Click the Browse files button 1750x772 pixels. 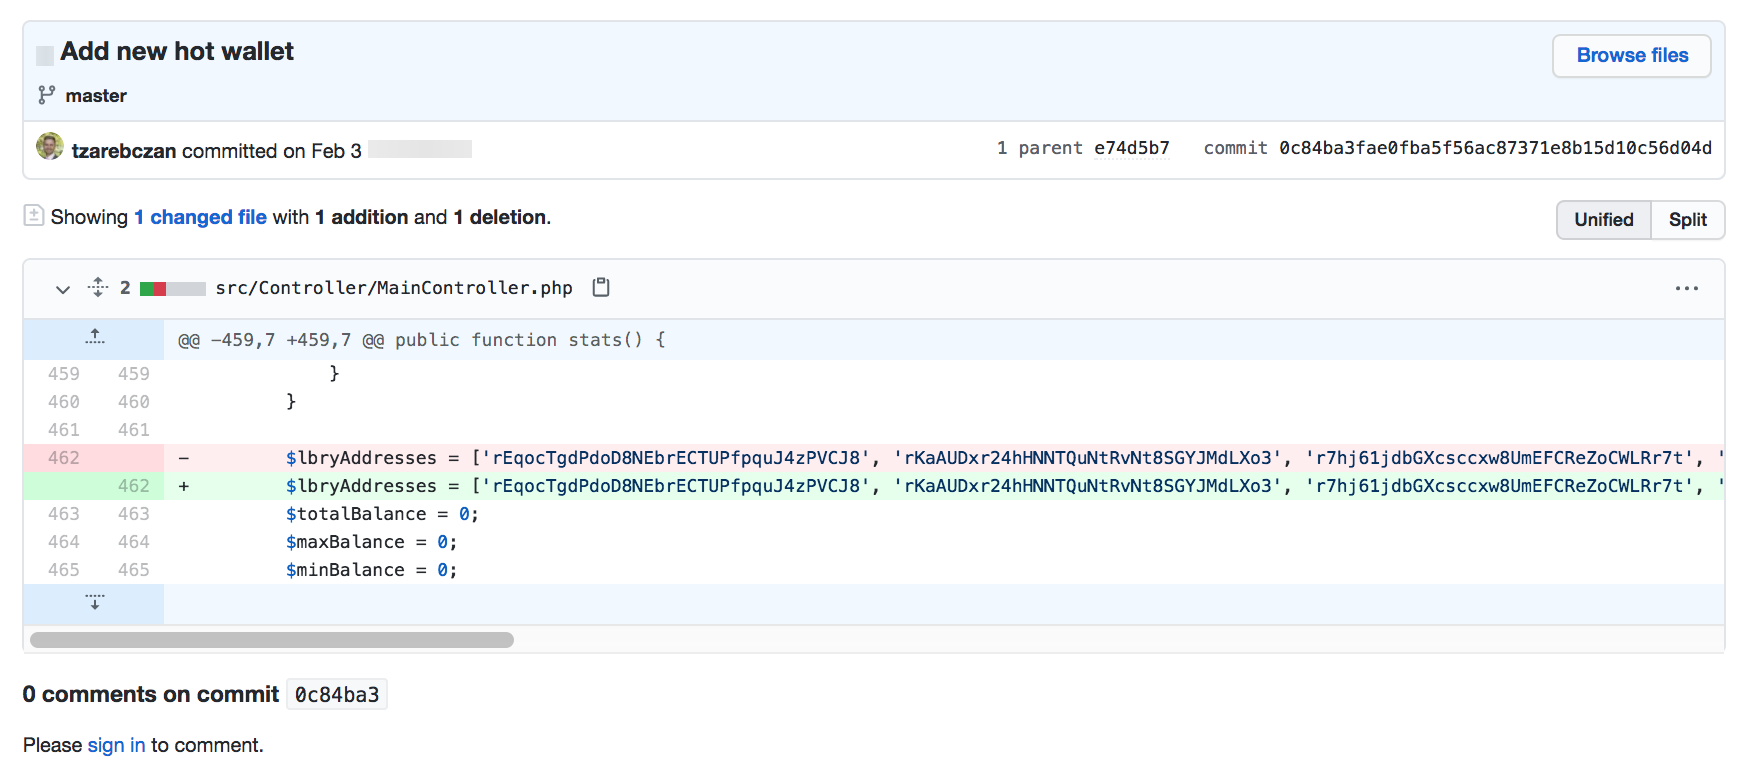click(1631, 56)
